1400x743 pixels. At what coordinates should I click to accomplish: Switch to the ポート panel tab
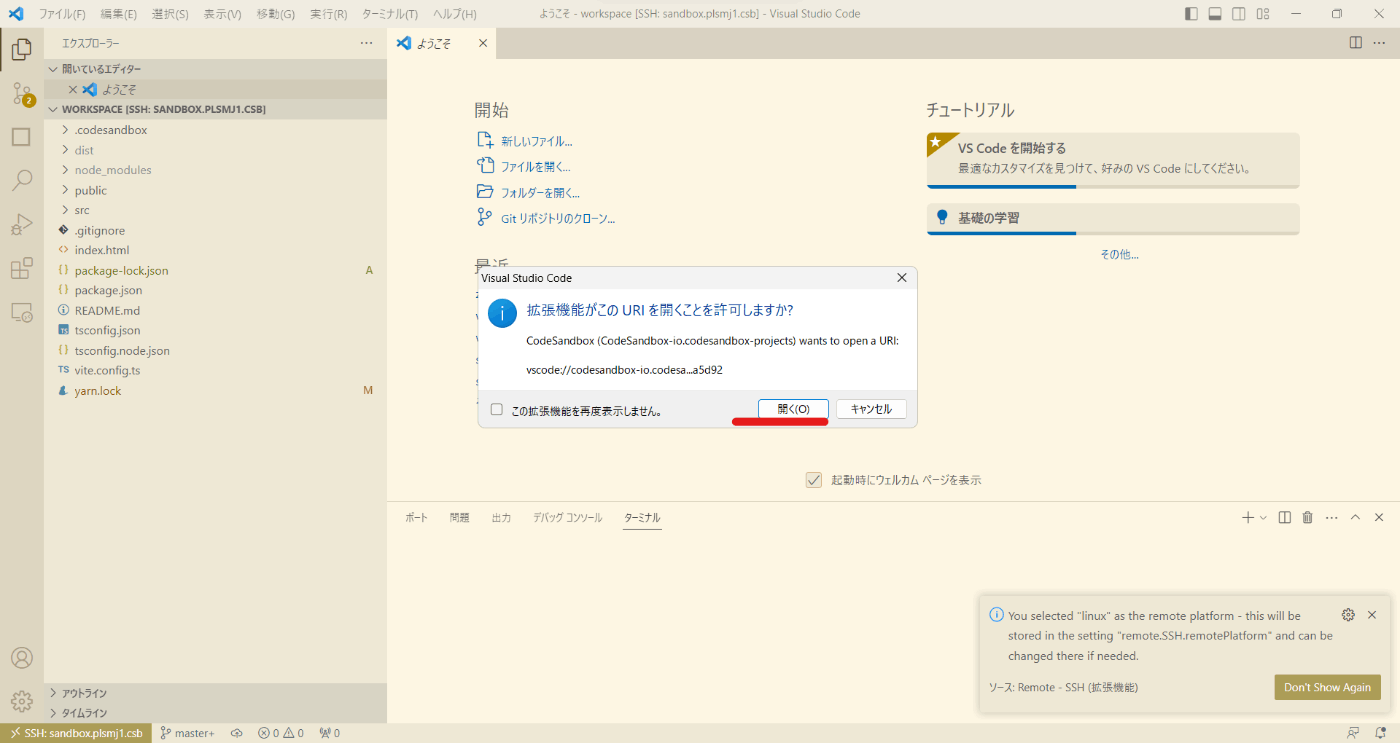[416, 518]
